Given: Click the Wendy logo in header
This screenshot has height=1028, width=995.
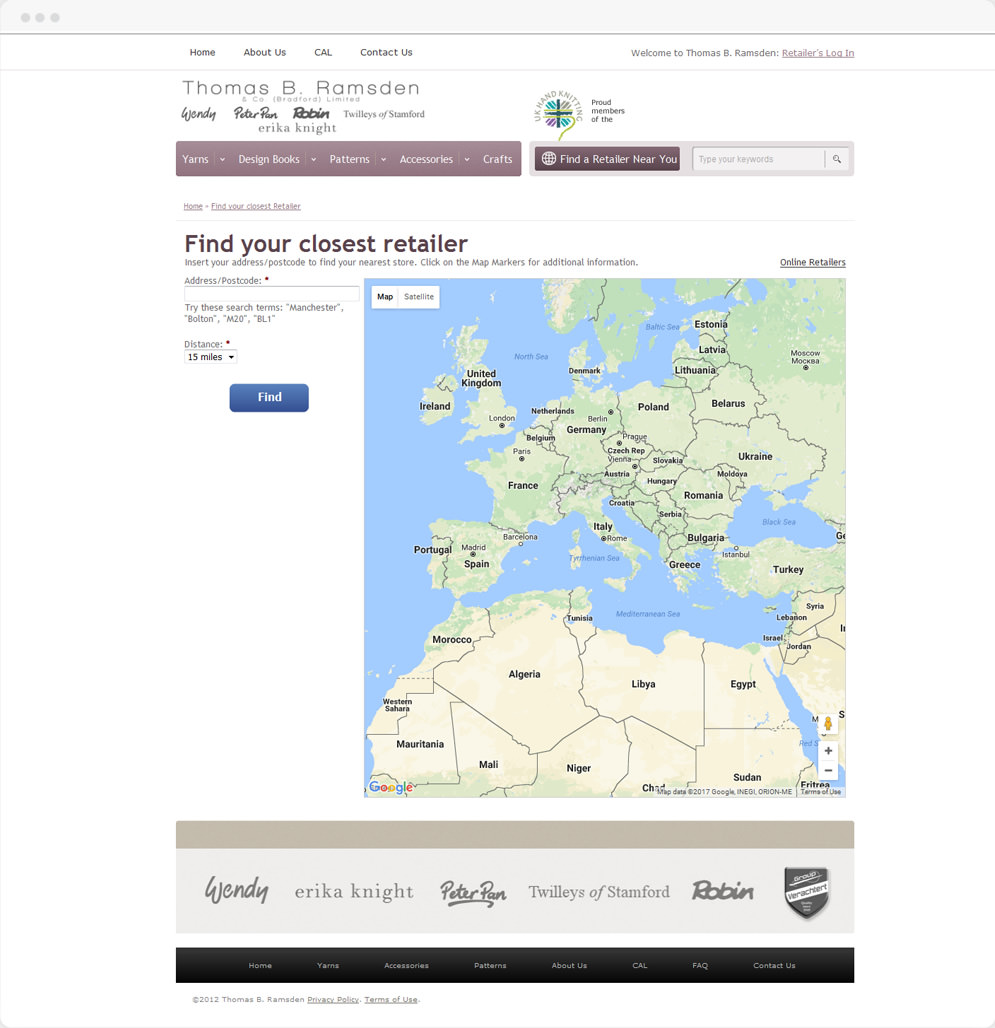Looking at the screenshot, I should point(199,113).
